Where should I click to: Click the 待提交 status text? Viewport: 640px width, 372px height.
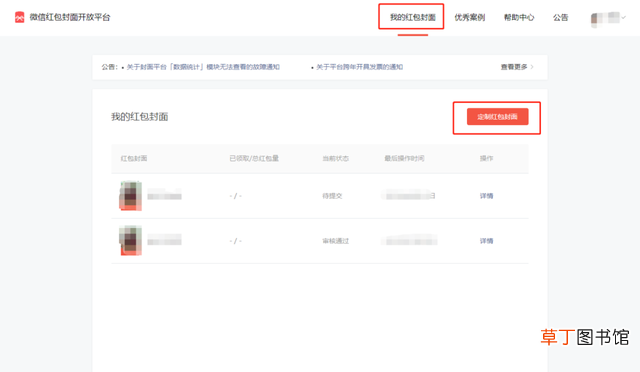click(x=332, y=196)
